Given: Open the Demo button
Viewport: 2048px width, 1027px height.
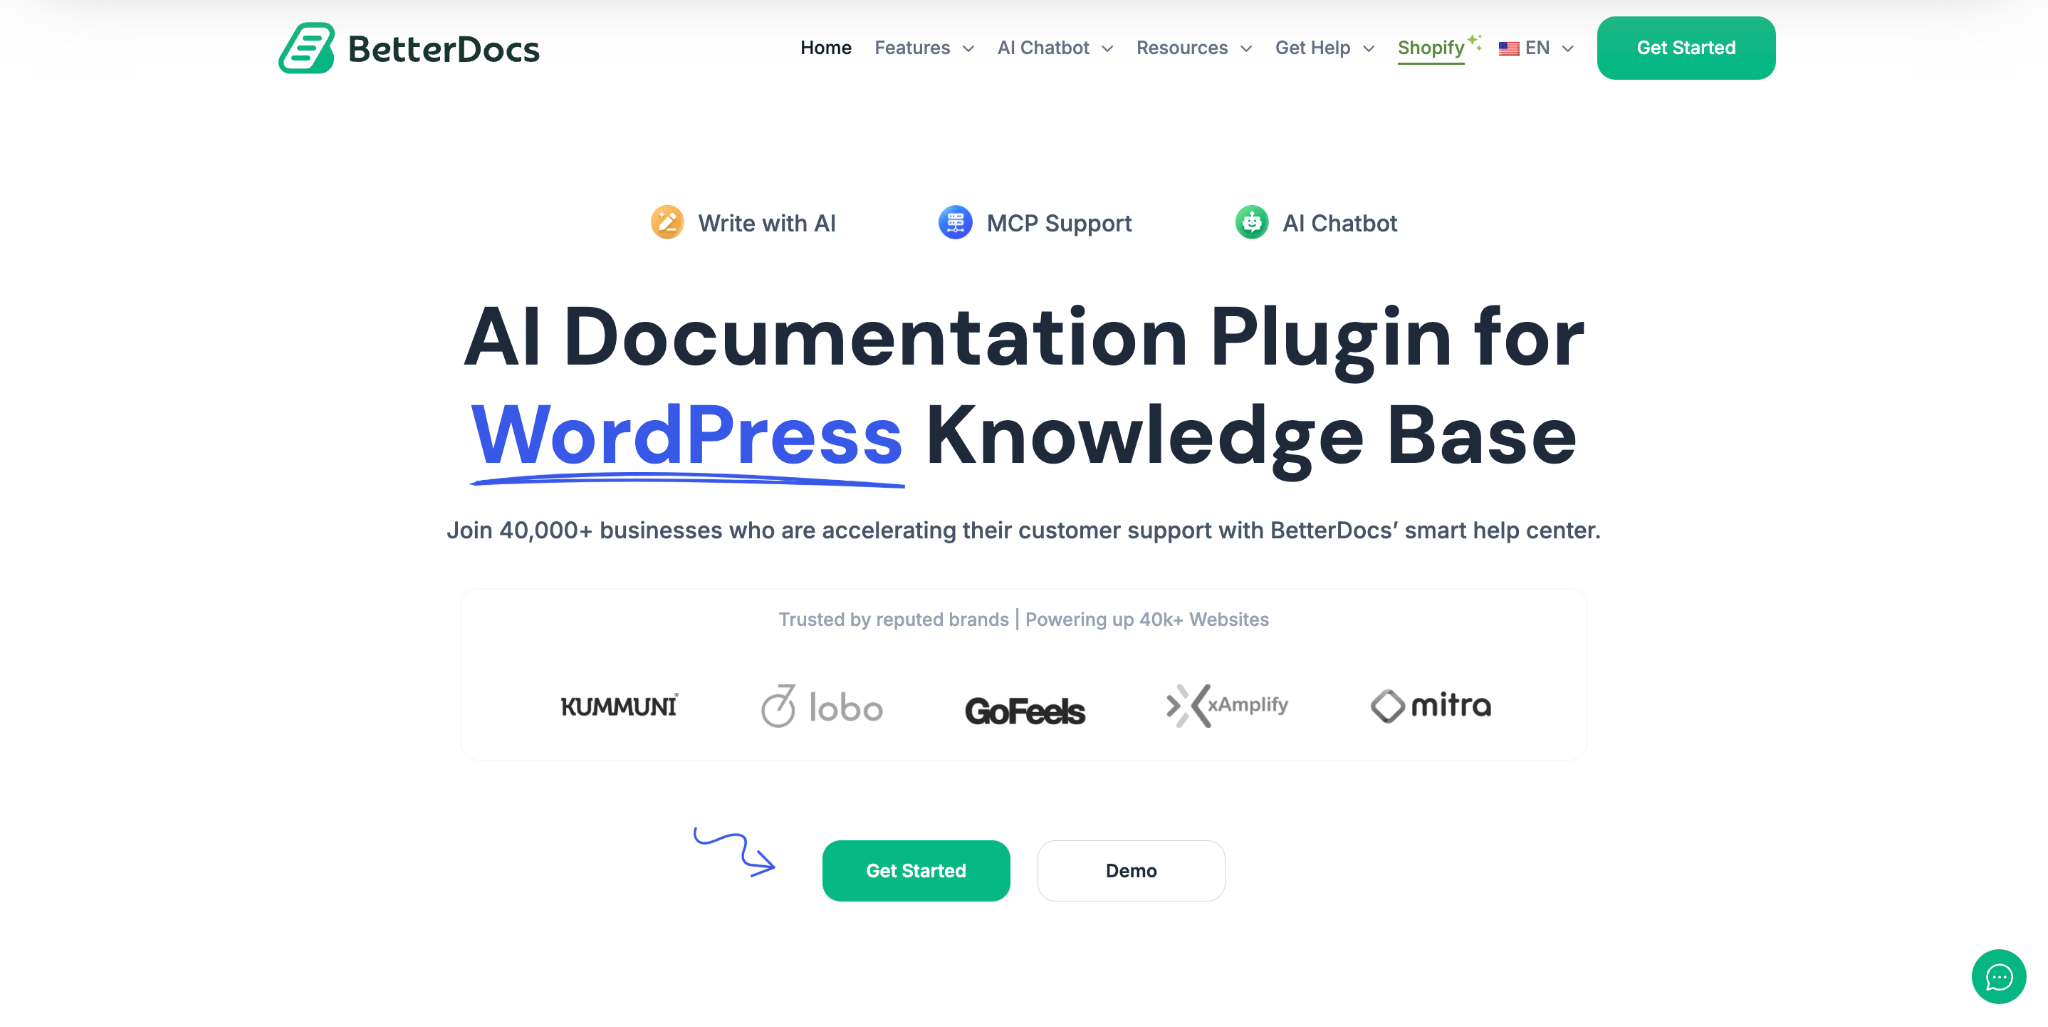Looking at the screenshot, I should point(1131,871).
